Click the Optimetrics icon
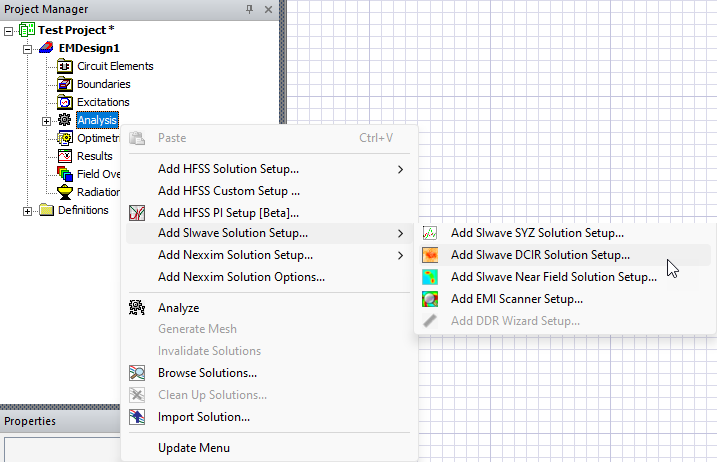717x462 pixels. click(64, 138)
